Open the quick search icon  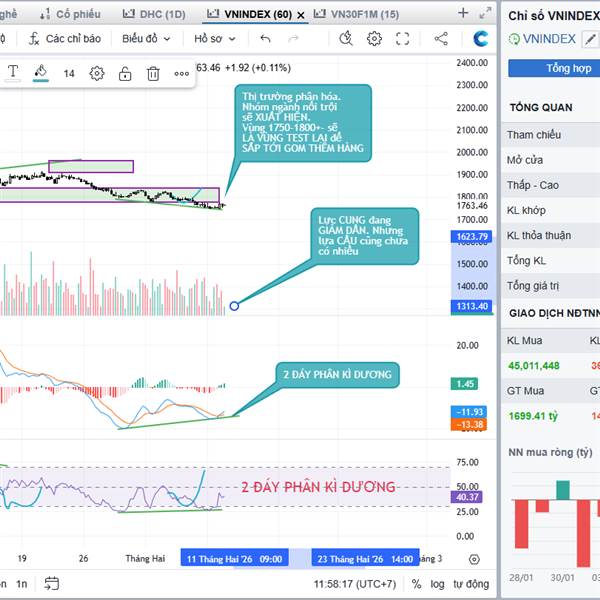(346, 39)
